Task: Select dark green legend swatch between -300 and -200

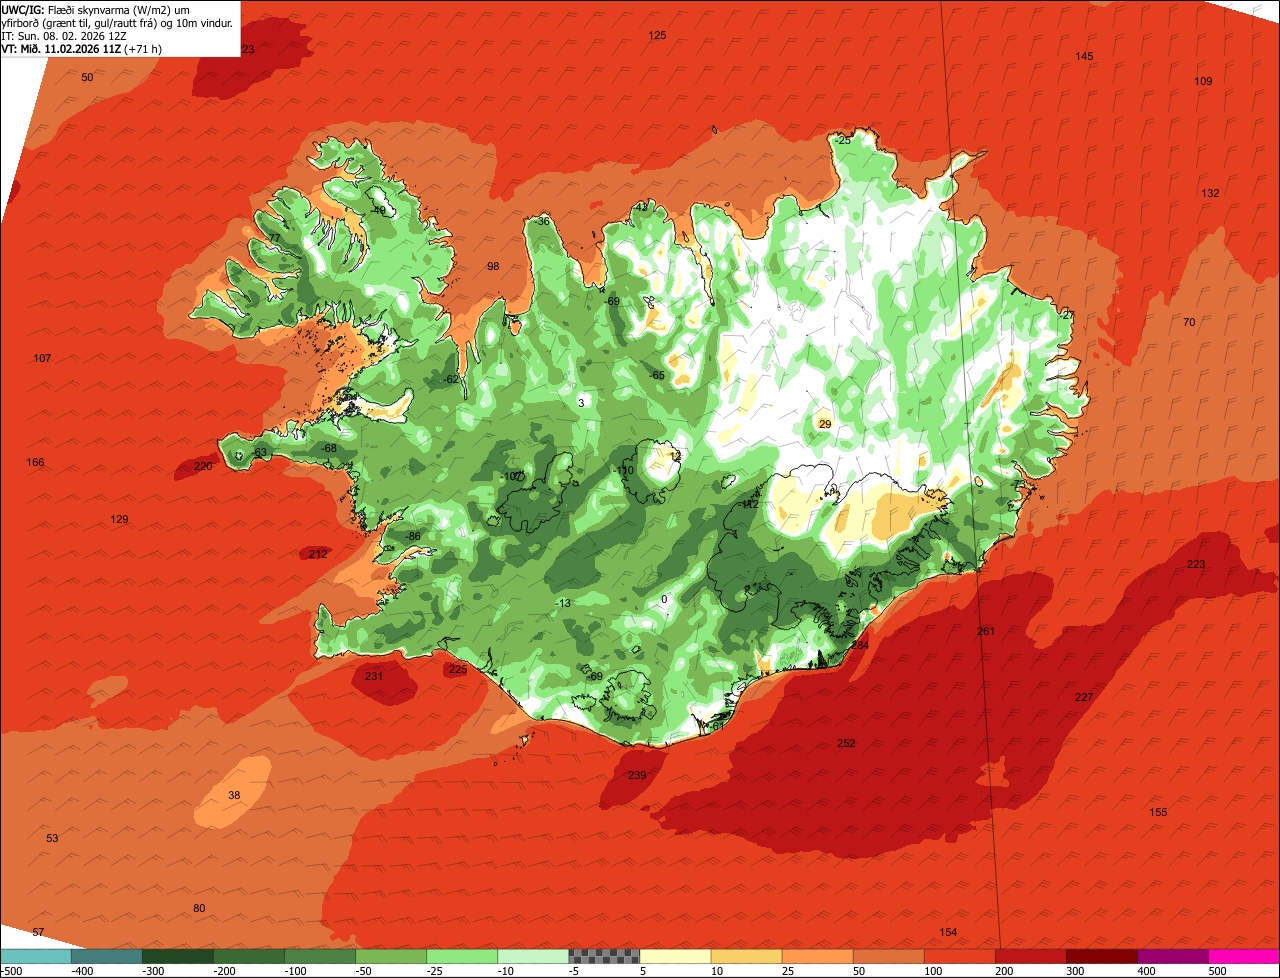Action: tap(177, 956)
